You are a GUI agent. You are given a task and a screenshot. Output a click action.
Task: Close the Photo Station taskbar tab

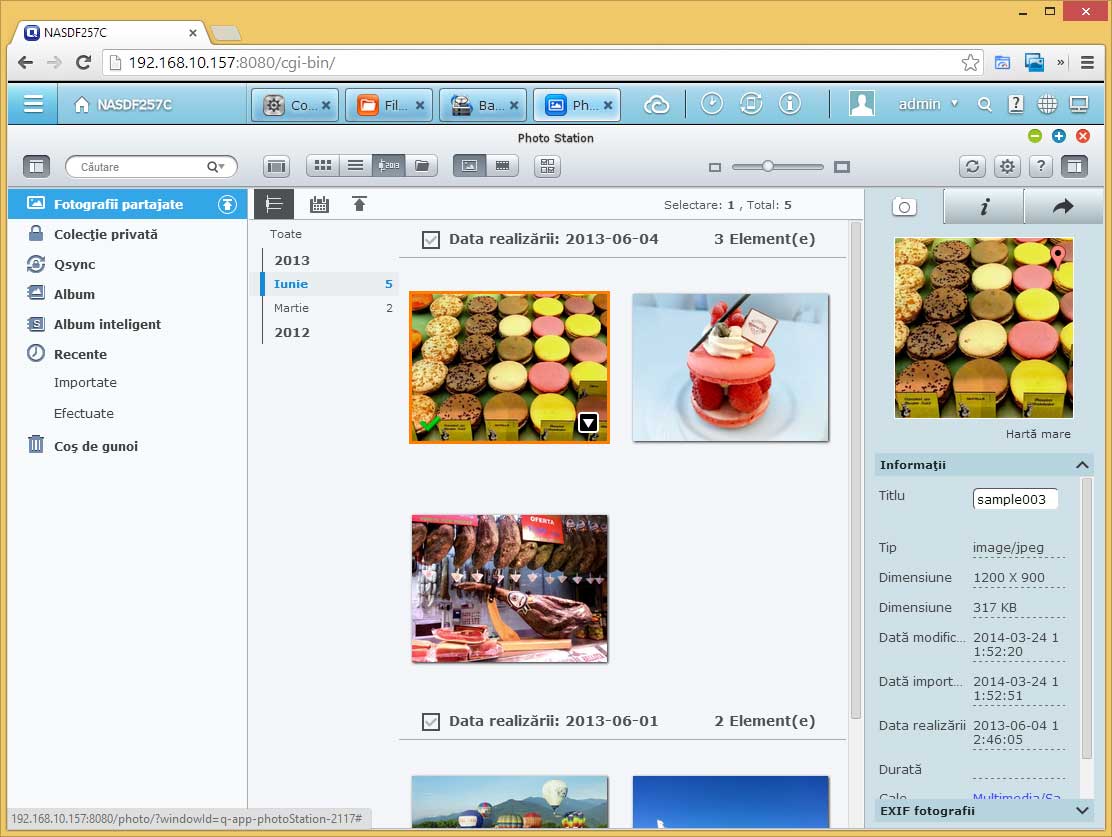click(608, 105)
